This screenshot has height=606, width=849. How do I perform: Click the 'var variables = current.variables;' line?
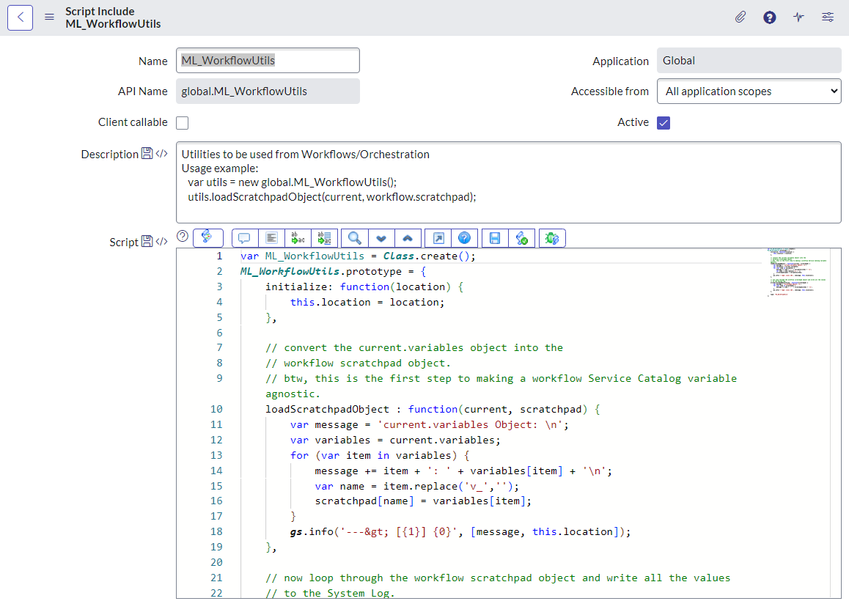(x=395, y=440)
